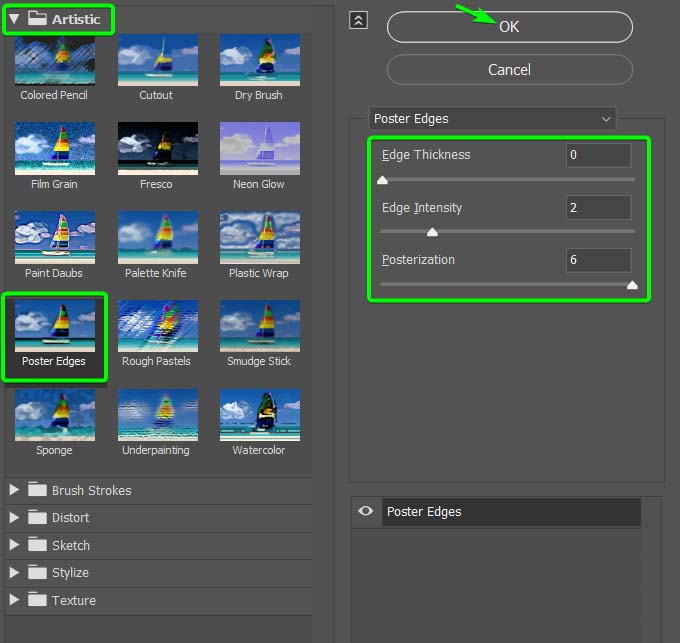Viewport: 680px width, 643px height.
Task: Click the Posterization value field
Action: pos(598,260)
